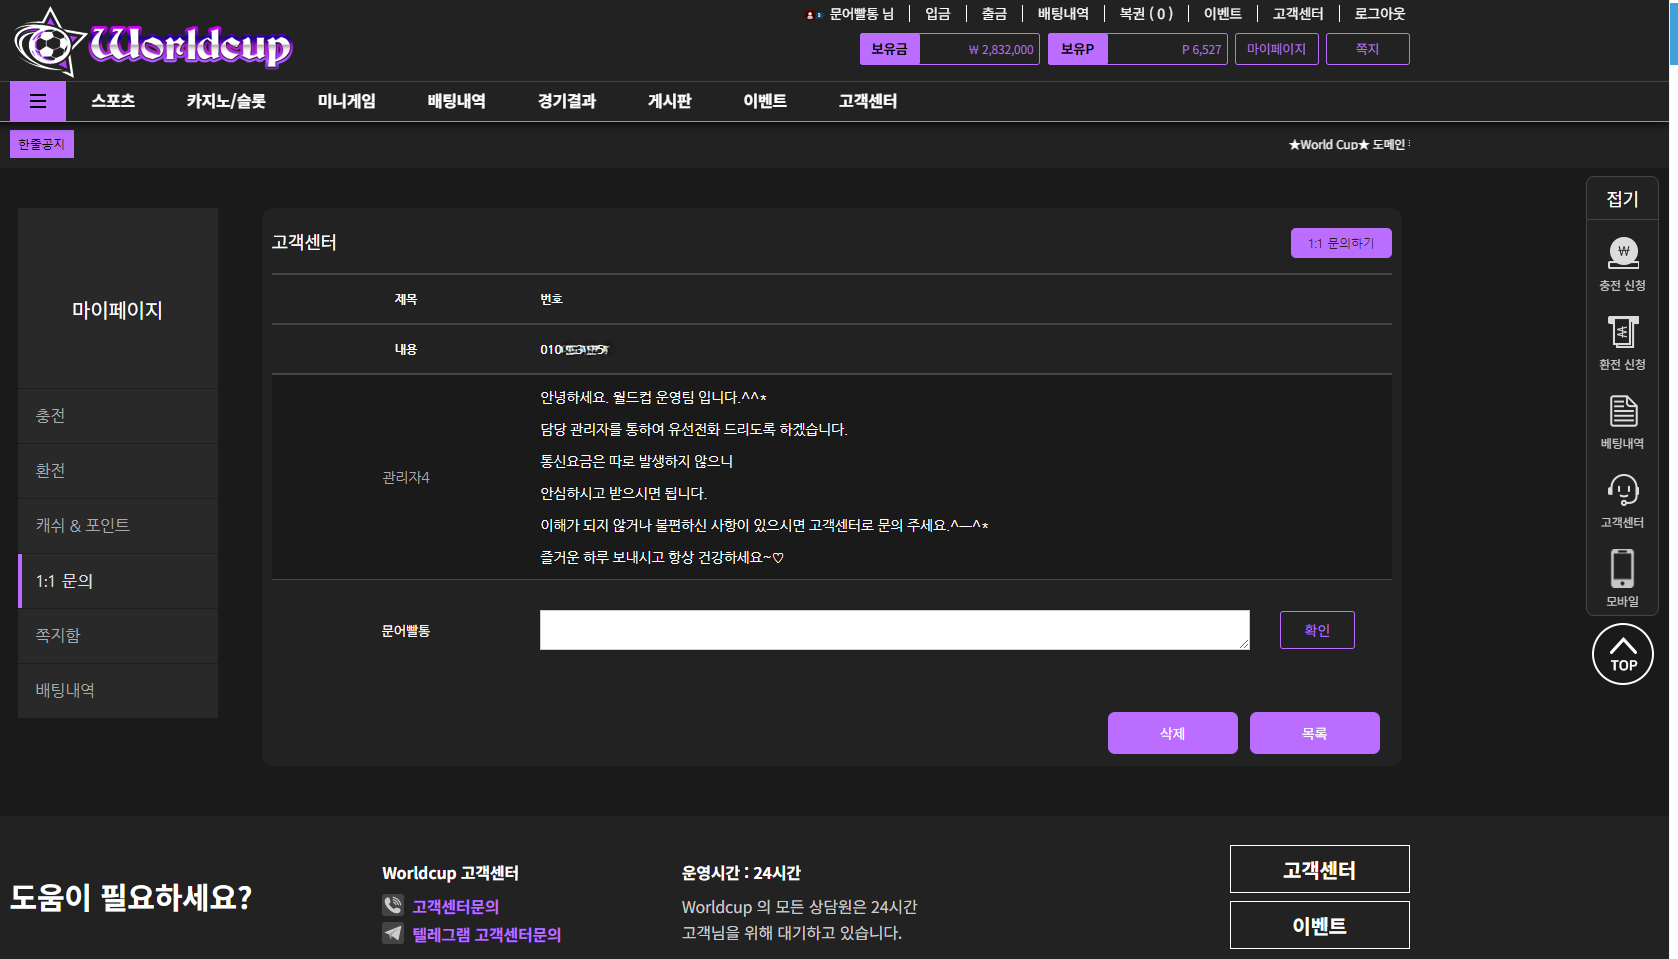Click the 충전 신청 coin icon

(1622, 253)
